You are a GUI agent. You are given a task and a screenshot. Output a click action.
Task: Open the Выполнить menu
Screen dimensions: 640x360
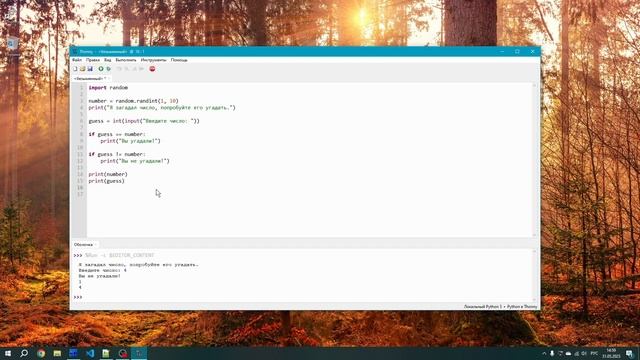[126, 60]
